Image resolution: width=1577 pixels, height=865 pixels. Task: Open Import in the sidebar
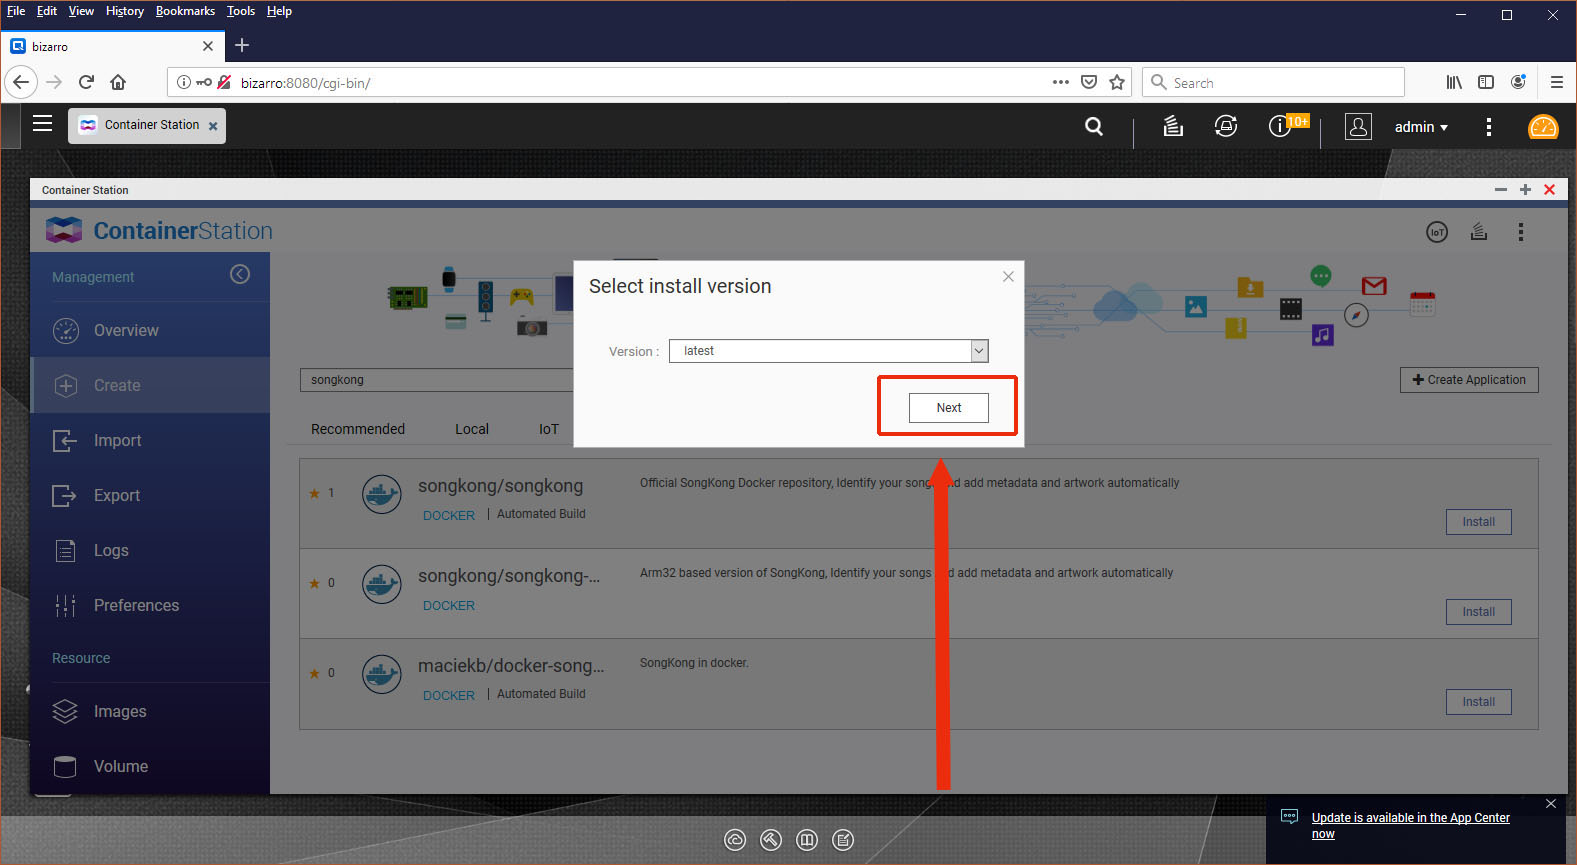[x=150, y=440]
